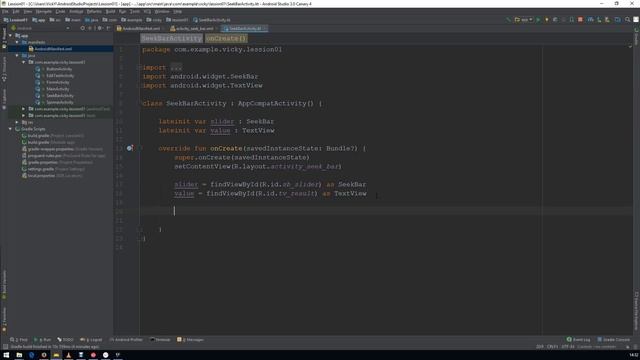Image resolution: width=640 pixels, height=360 pixels.
Task: Open the Tools menu
Action: [135, 11]
